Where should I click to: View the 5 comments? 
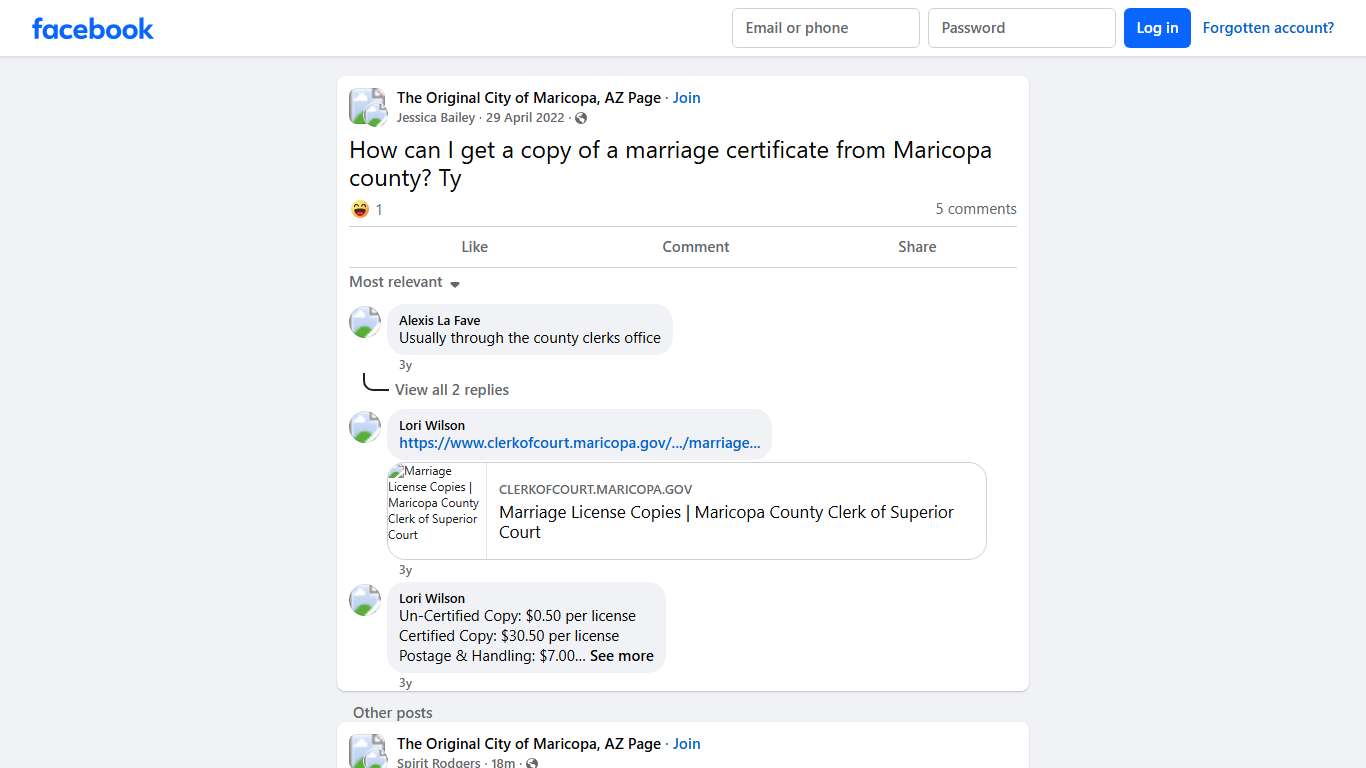click(x=975, y=209)
